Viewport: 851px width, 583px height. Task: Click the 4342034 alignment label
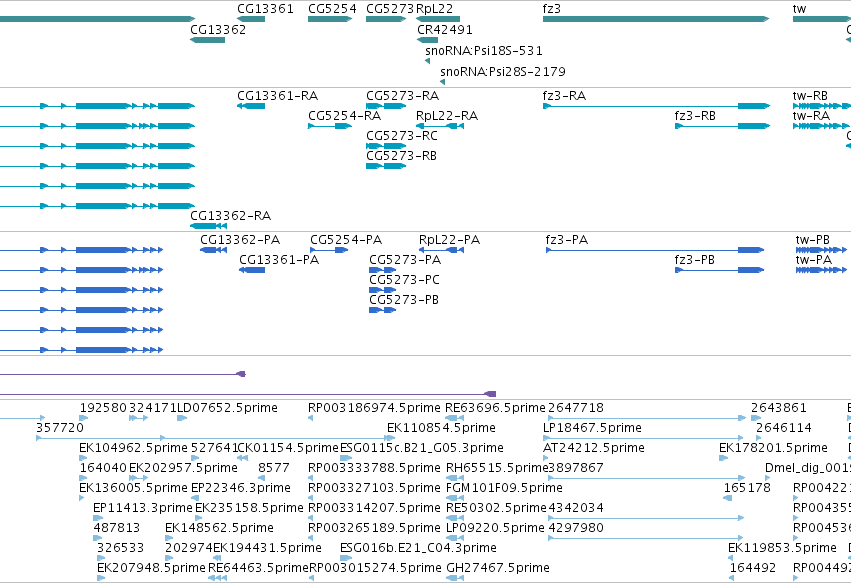coord(576,508)
